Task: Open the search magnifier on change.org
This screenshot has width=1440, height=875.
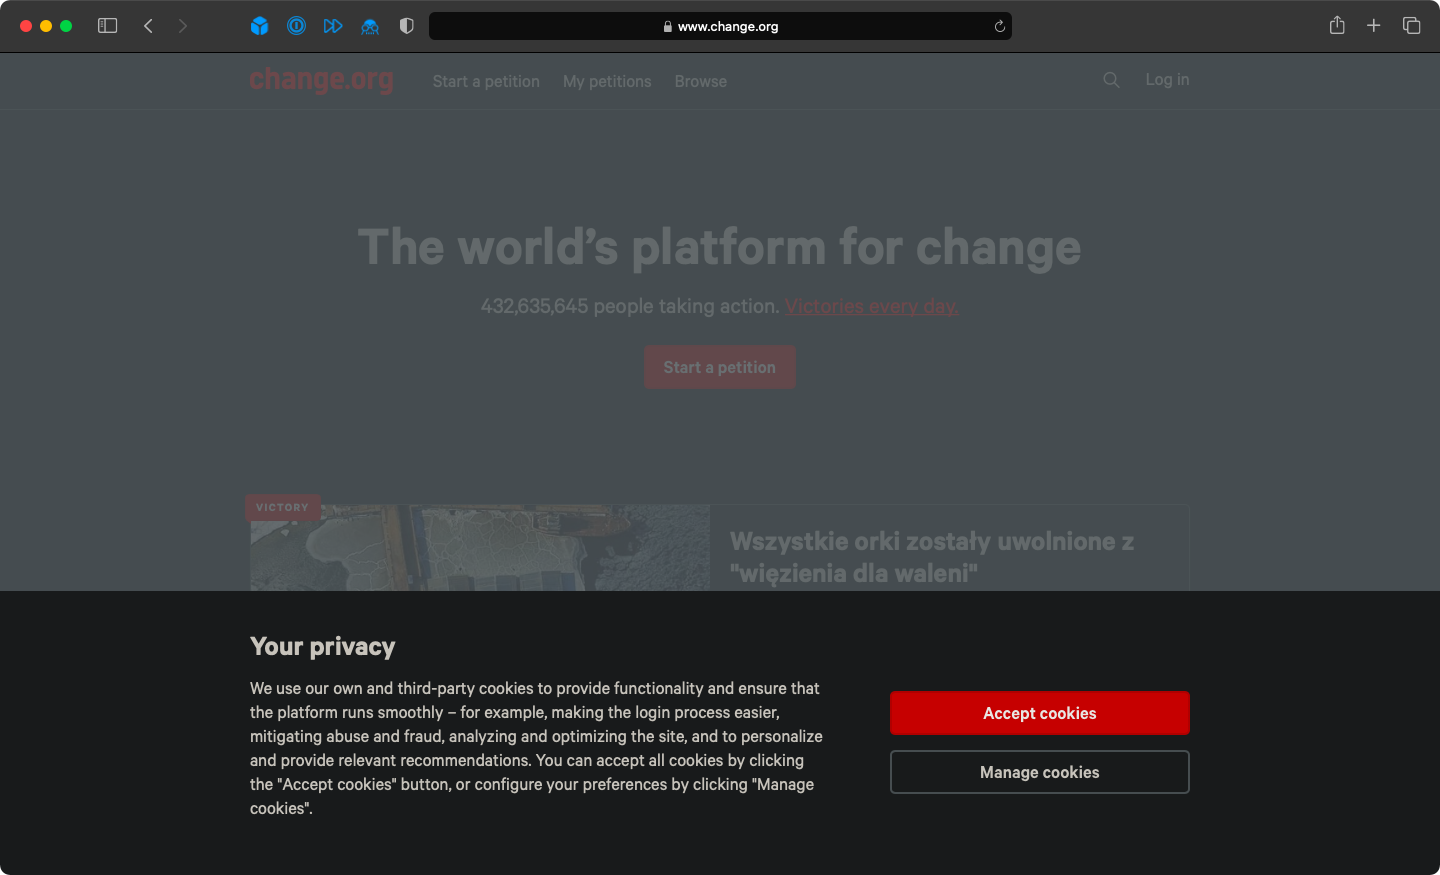Action: (x=1111, y=80)
